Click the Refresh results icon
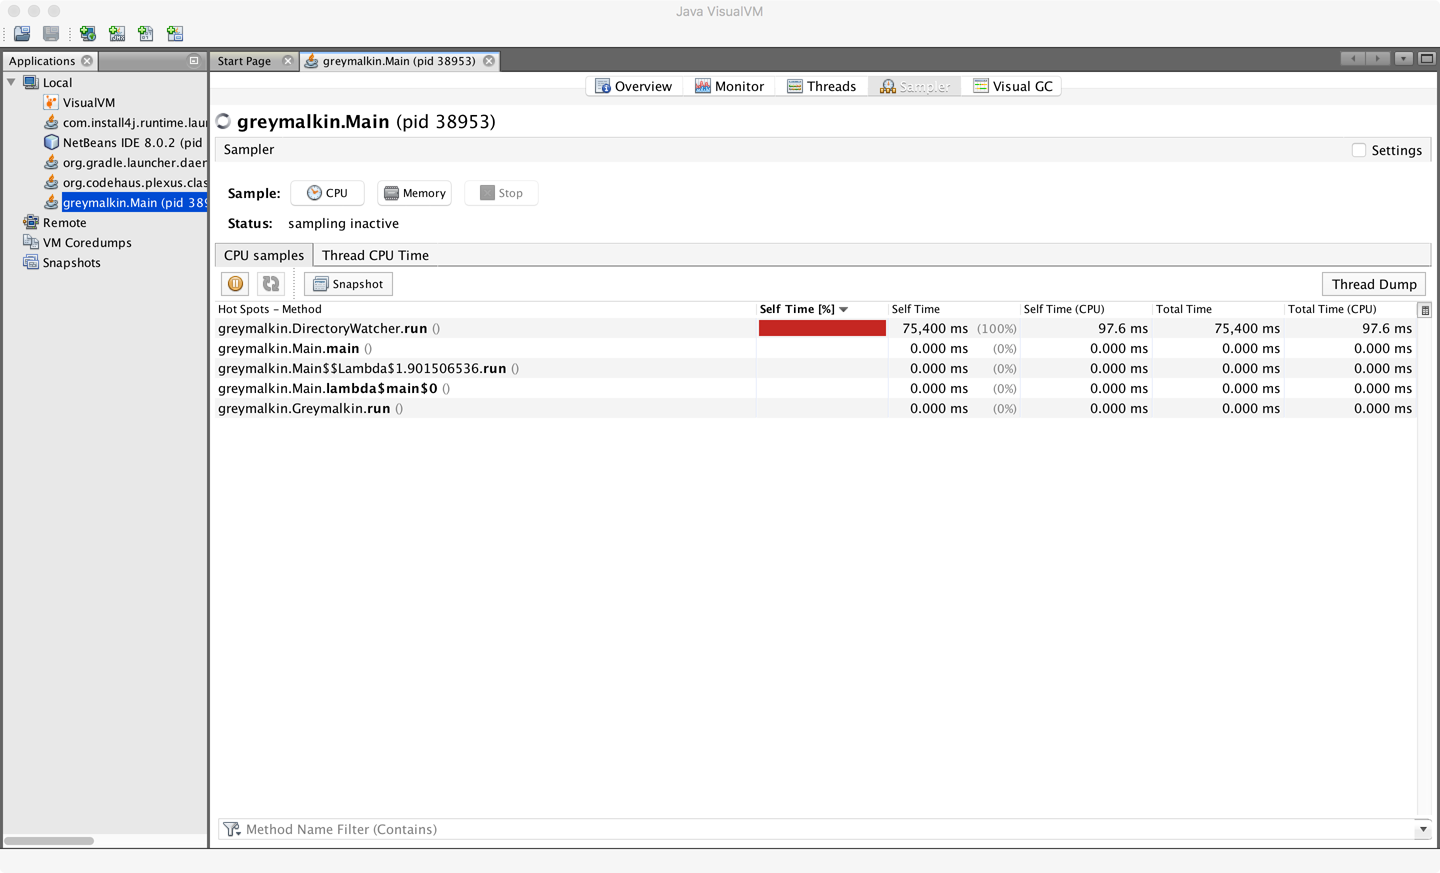This screenshot has width=1440, height=873. 271,284
